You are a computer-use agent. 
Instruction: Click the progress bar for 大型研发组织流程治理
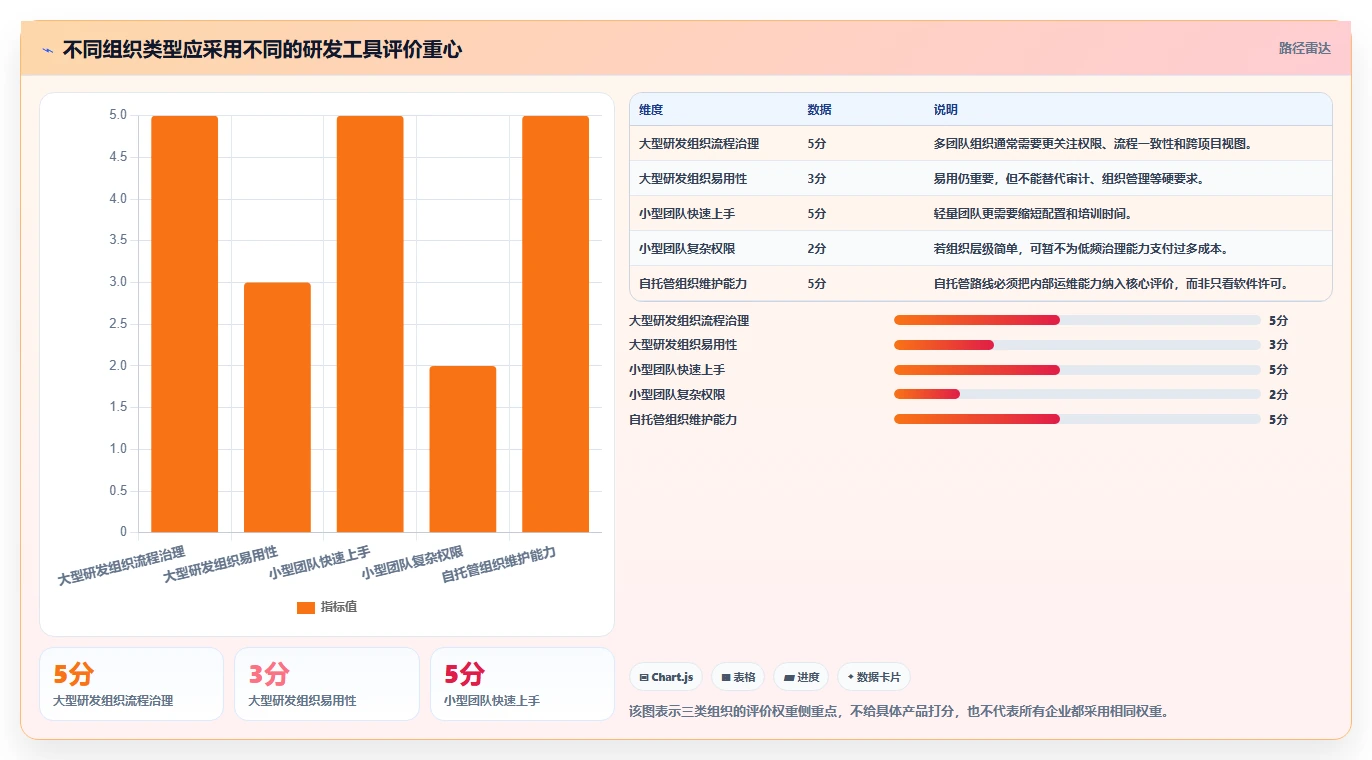coord(1077,320)
